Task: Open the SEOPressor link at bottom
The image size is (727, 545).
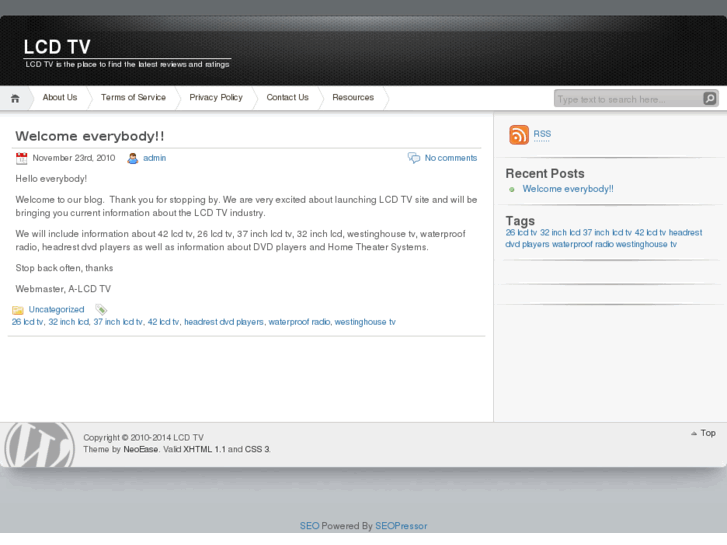Action: pos(401,526)
